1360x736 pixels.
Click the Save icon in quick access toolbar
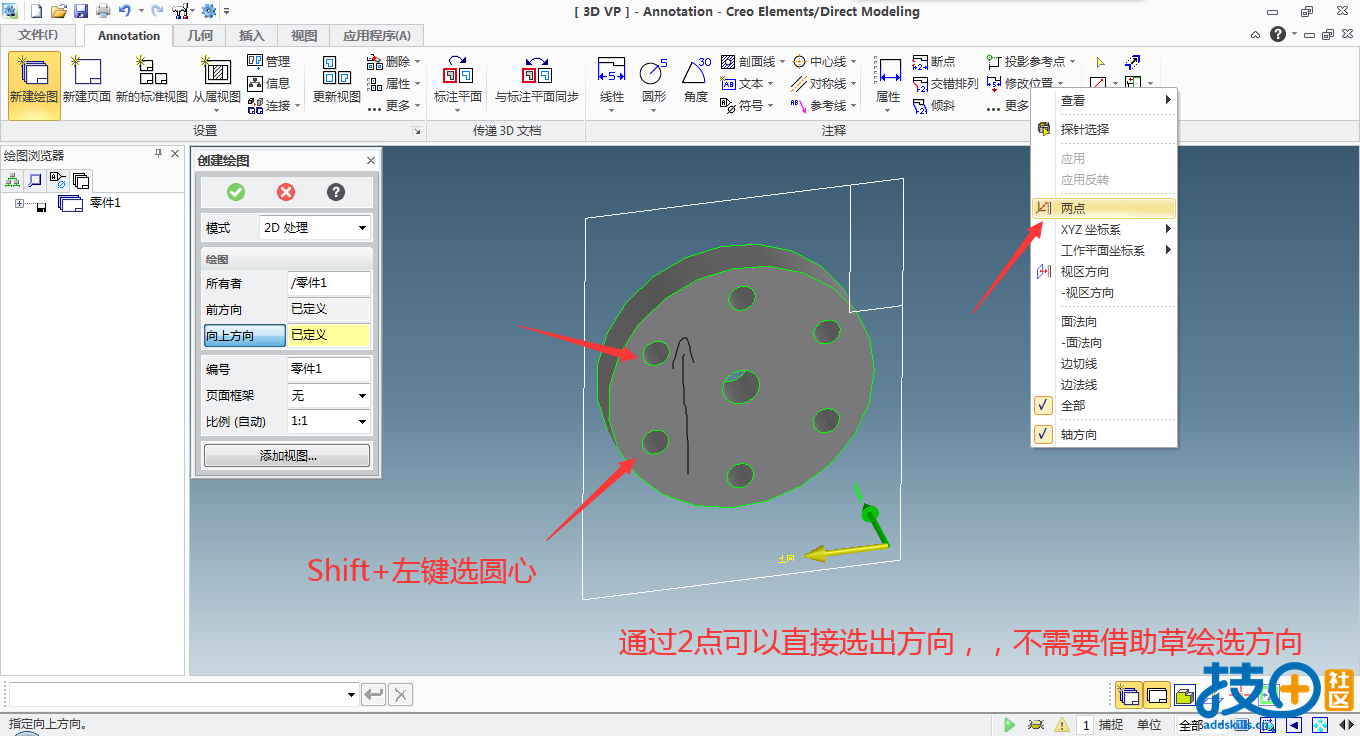point(80,11)
